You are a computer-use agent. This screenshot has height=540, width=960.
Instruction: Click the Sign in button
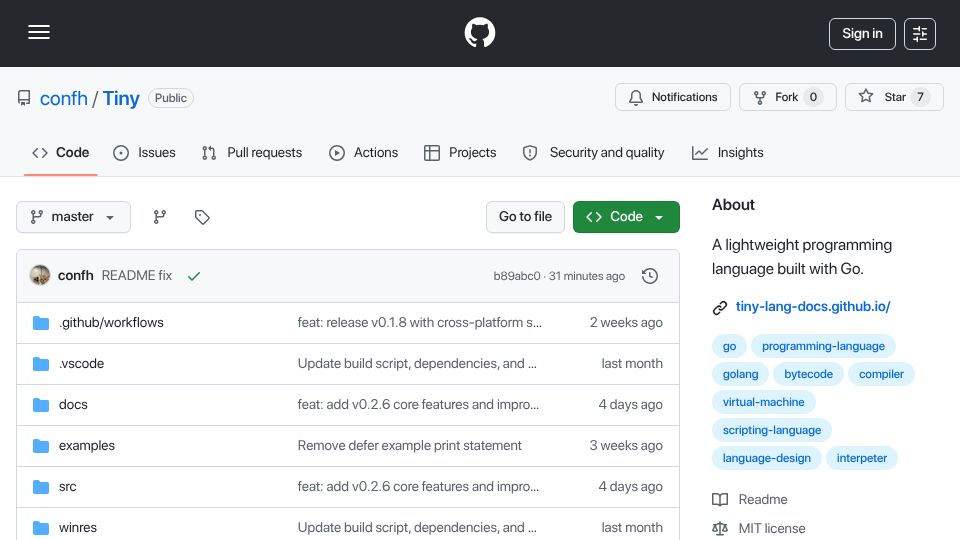[x=862, y=34]
